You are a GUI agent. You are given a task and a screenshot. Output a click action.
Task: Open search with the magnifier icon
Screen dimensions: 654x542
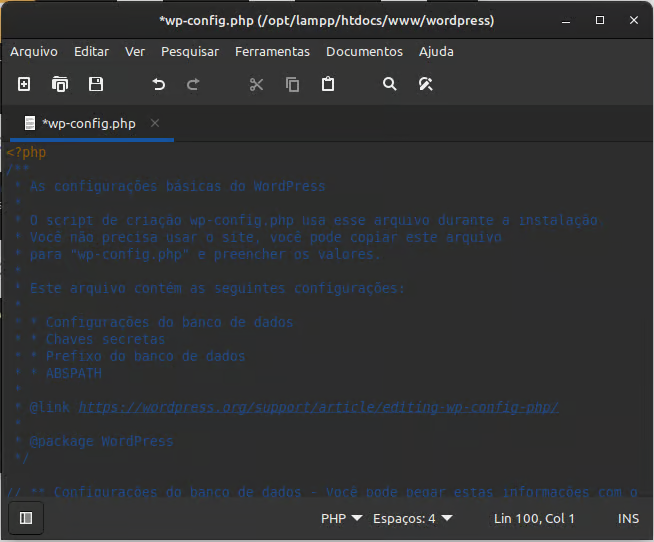(x=390, y=85)
